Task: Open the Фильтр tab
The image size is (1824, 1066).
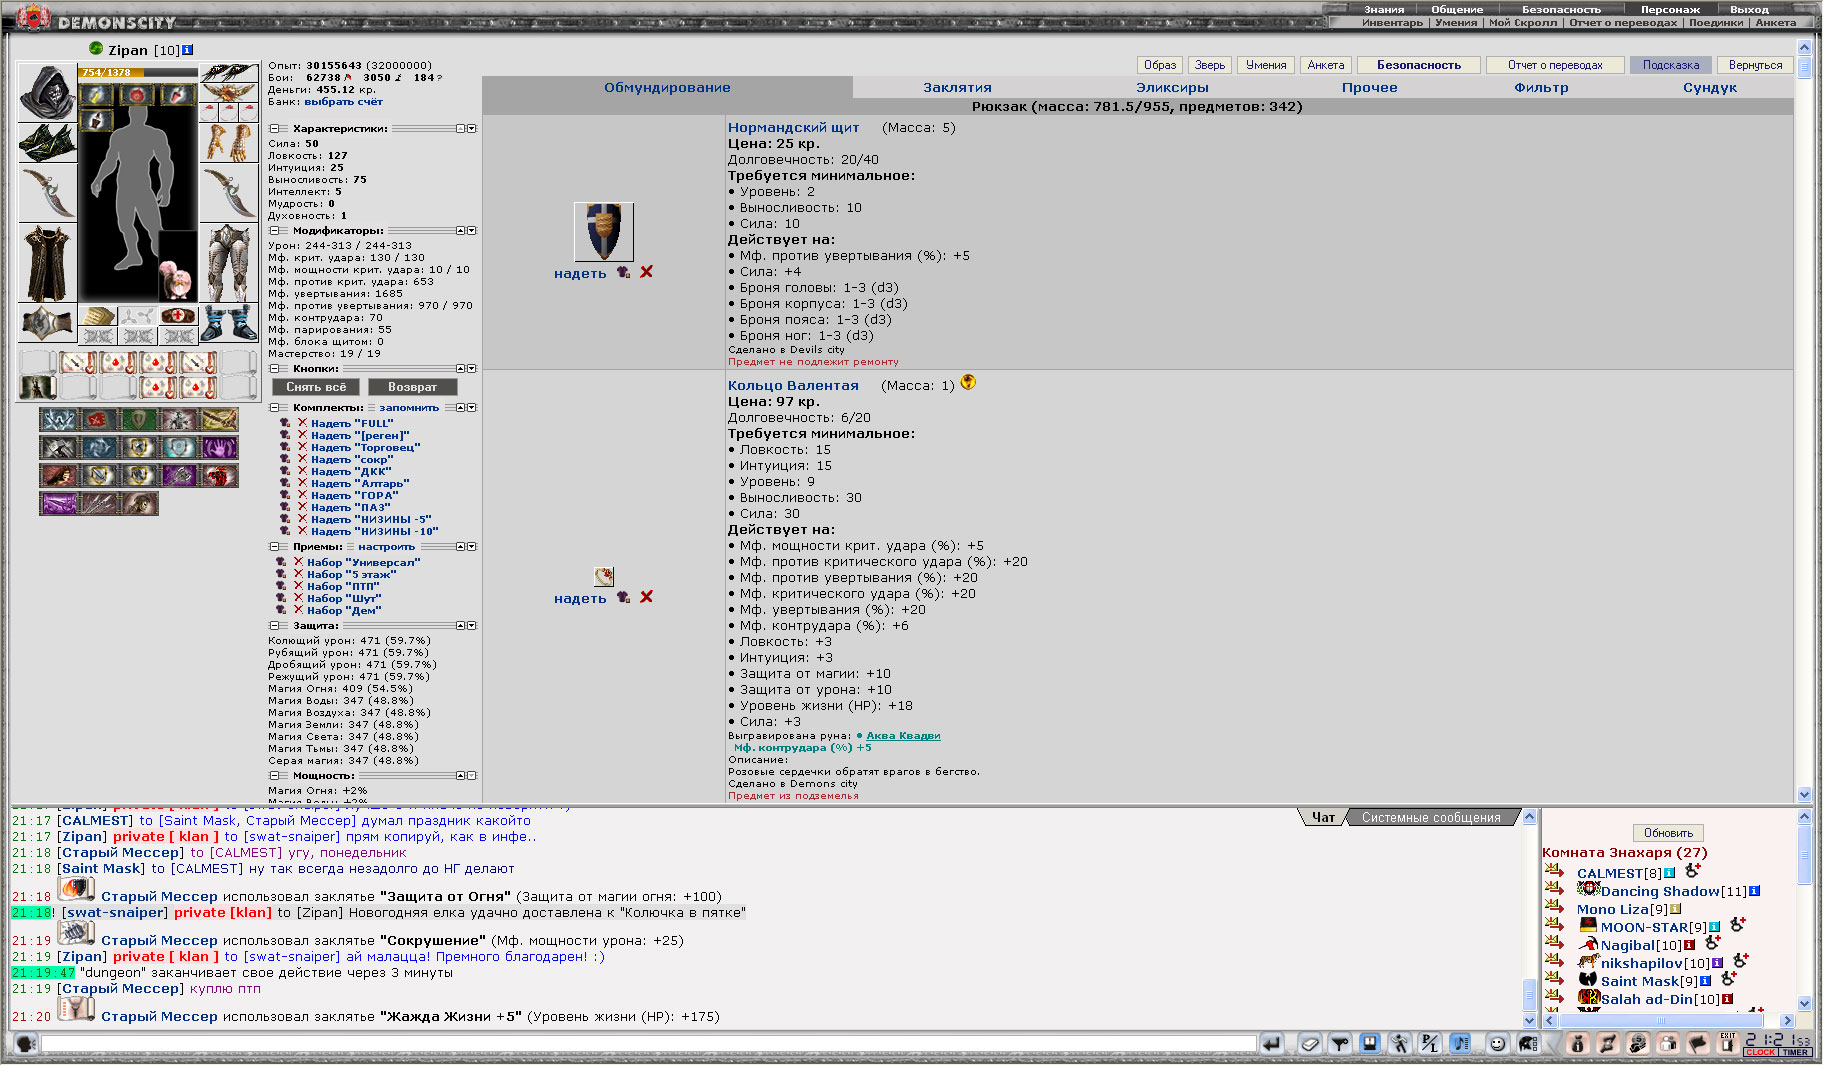Action: coord(1541,88)
